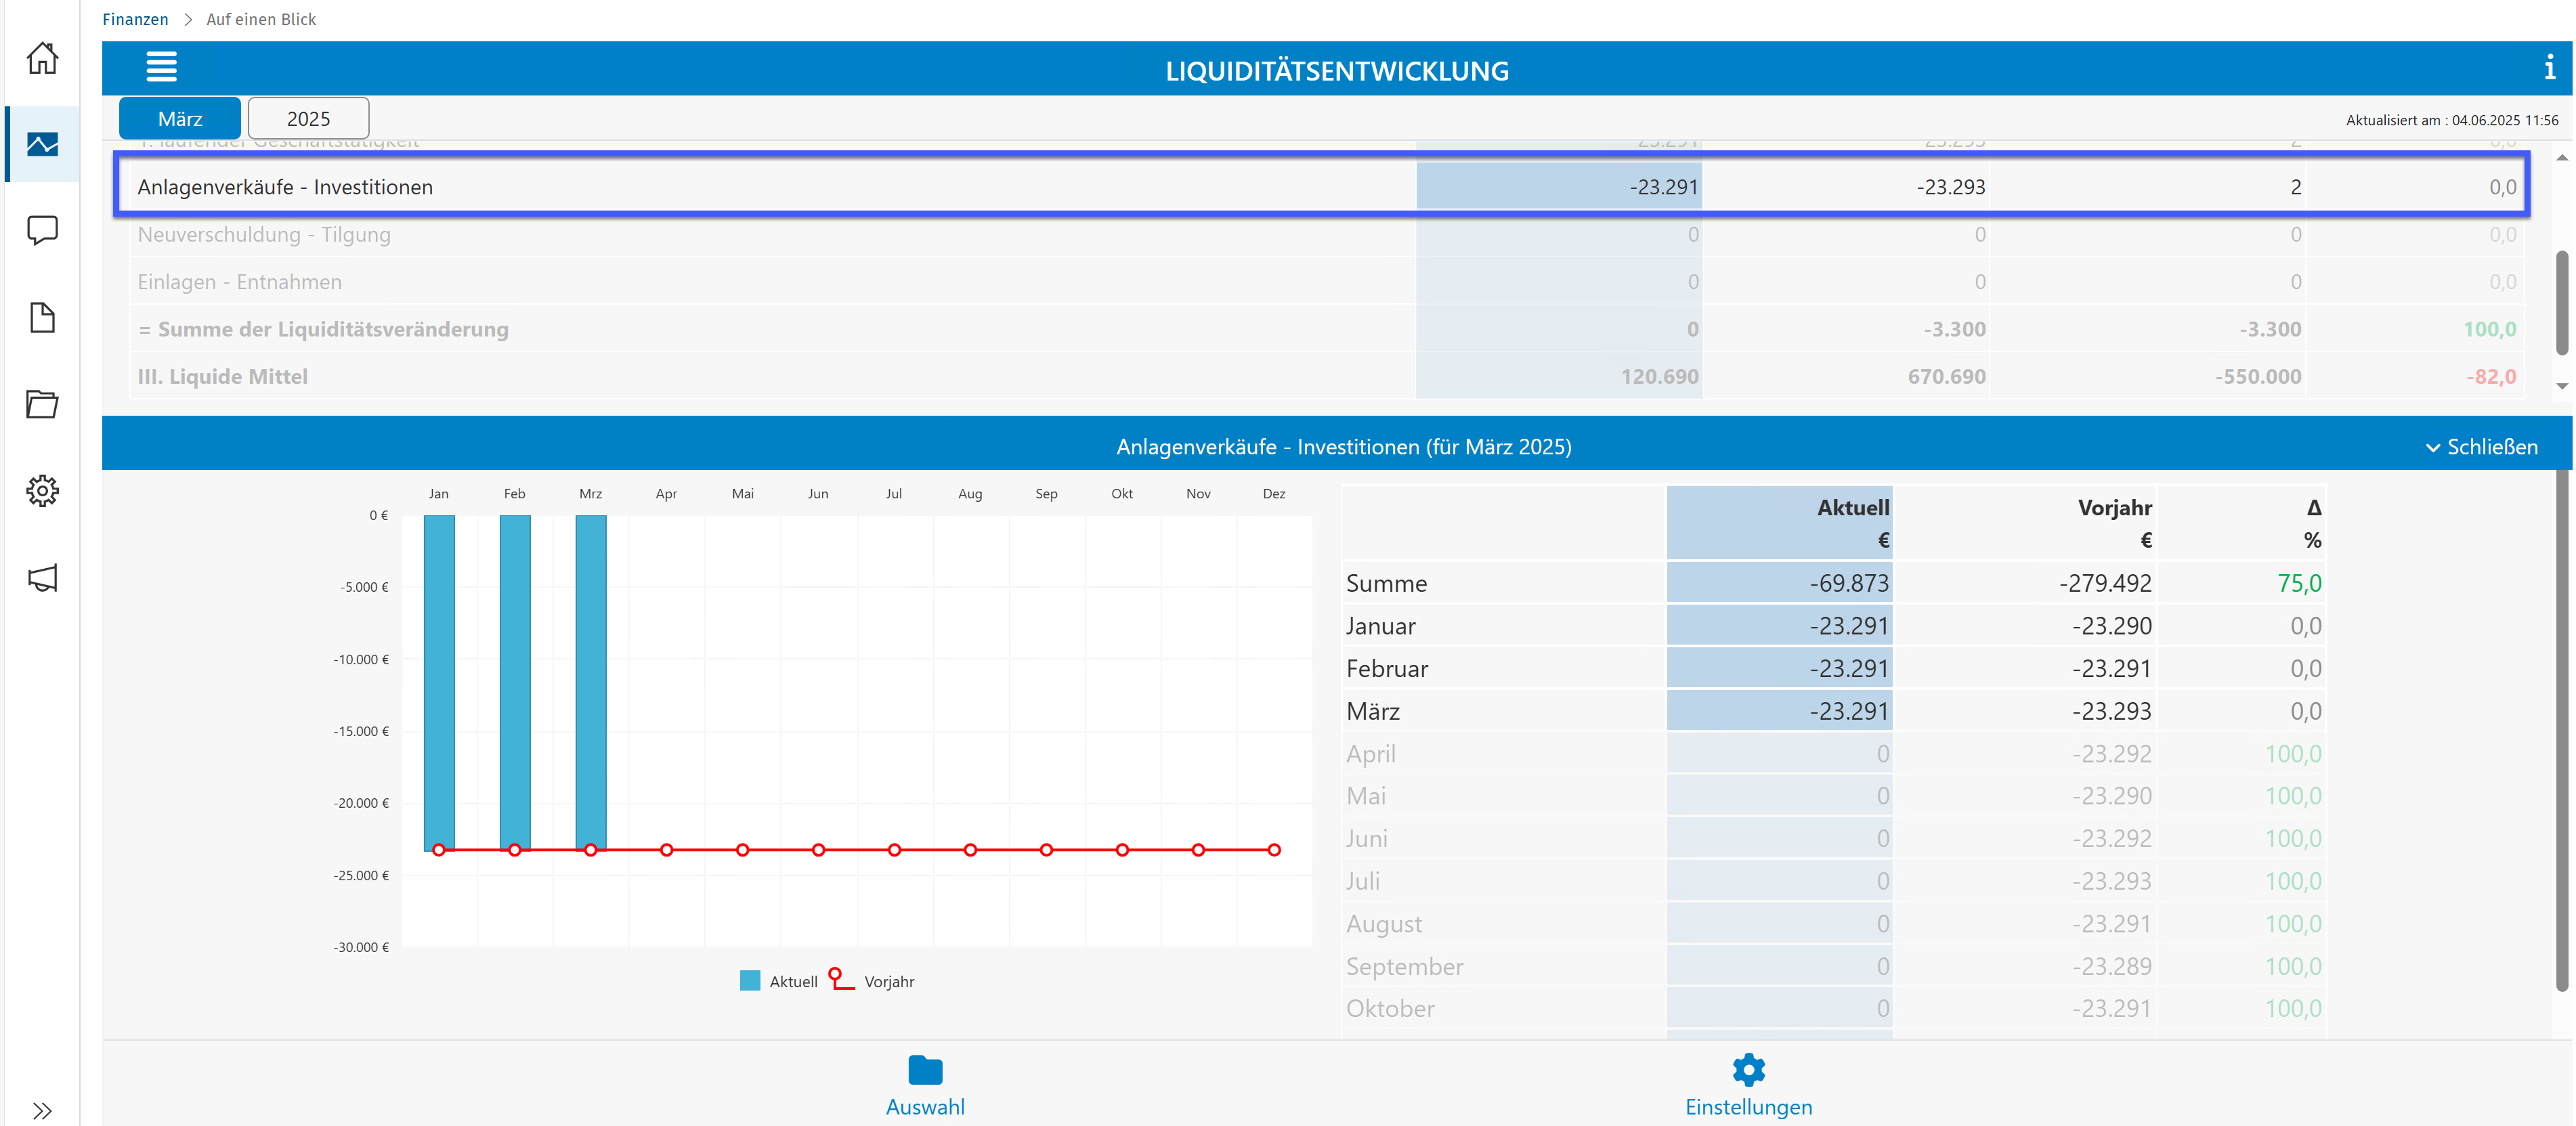Click the Jan bar in chart
Viewport: 2576px width, 1126px height.
click(x=439, y=682)
